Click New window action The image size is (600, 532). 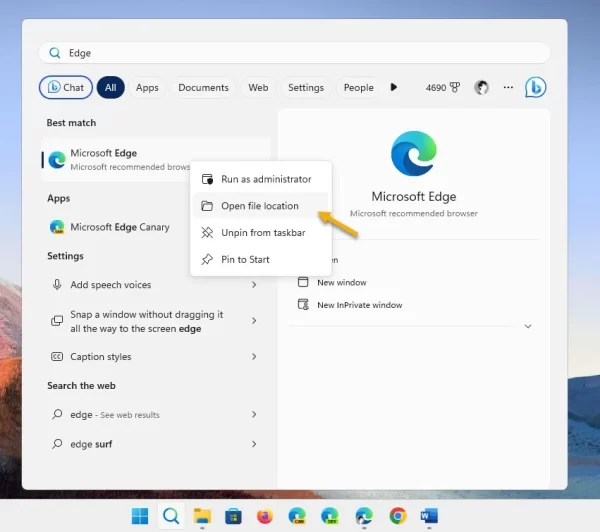(342, 282)
